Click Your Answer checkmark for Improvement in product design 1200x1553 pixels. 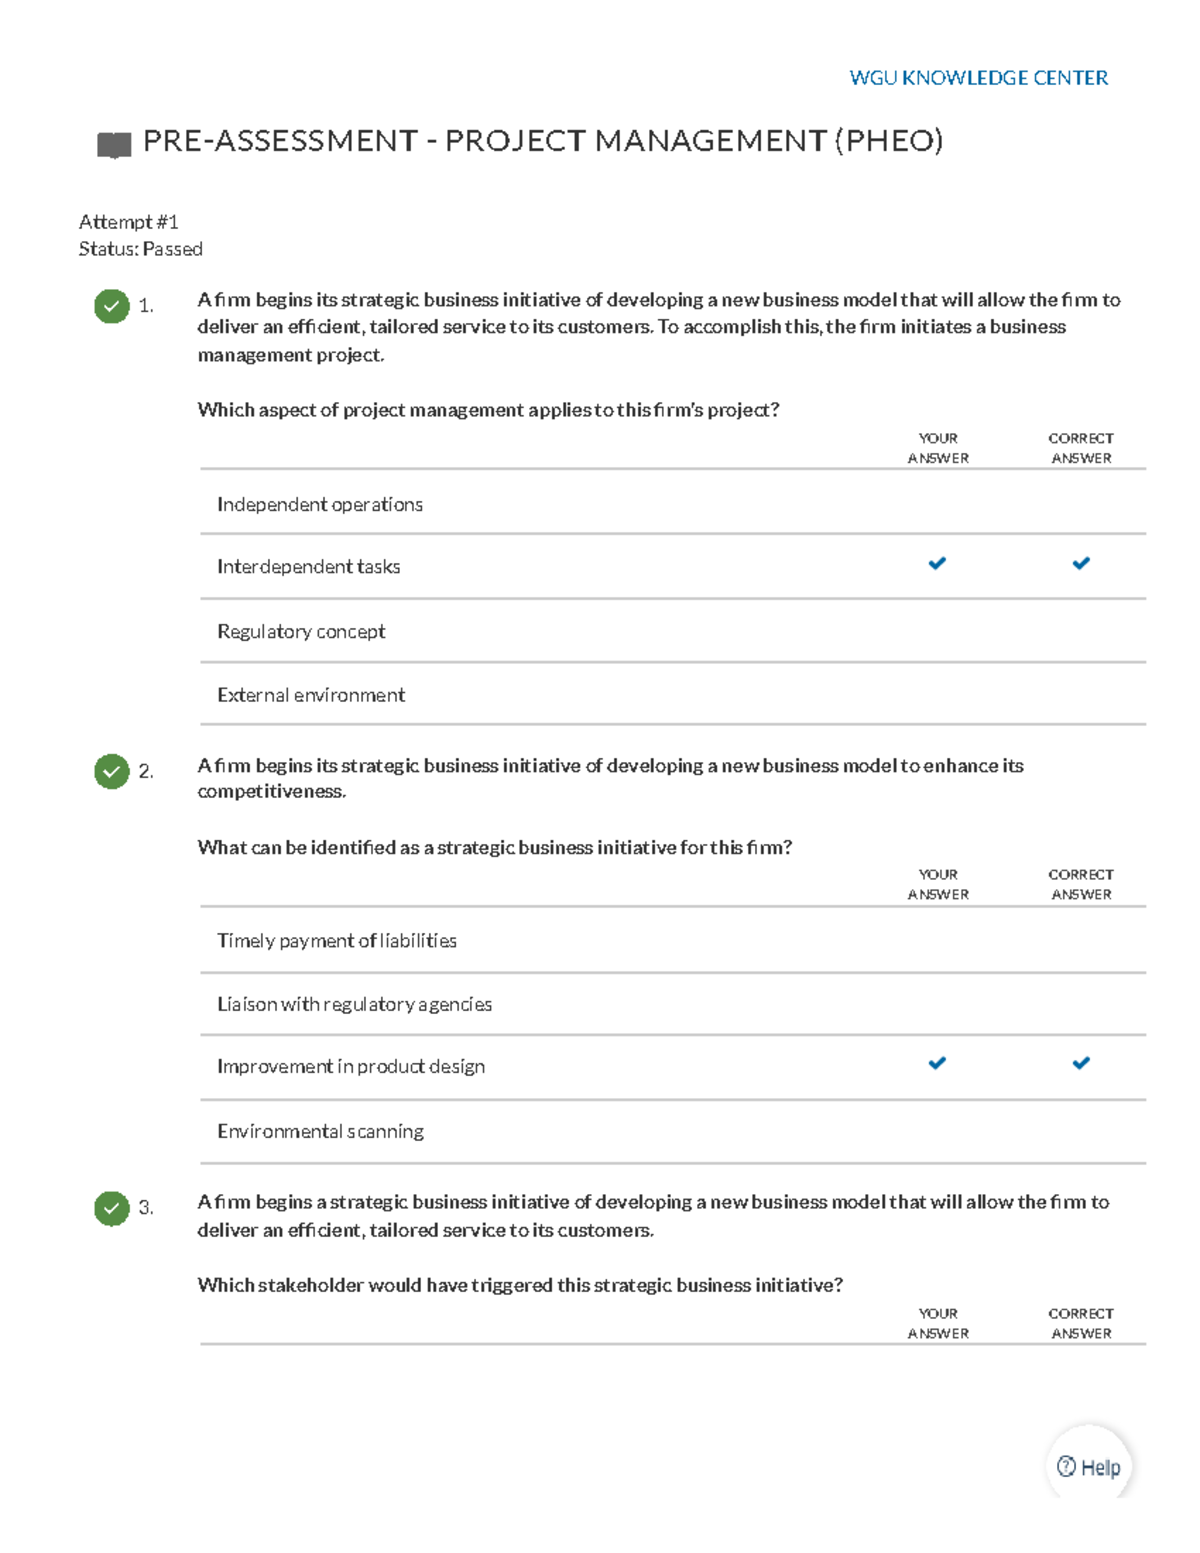[x=937, y=1063]
